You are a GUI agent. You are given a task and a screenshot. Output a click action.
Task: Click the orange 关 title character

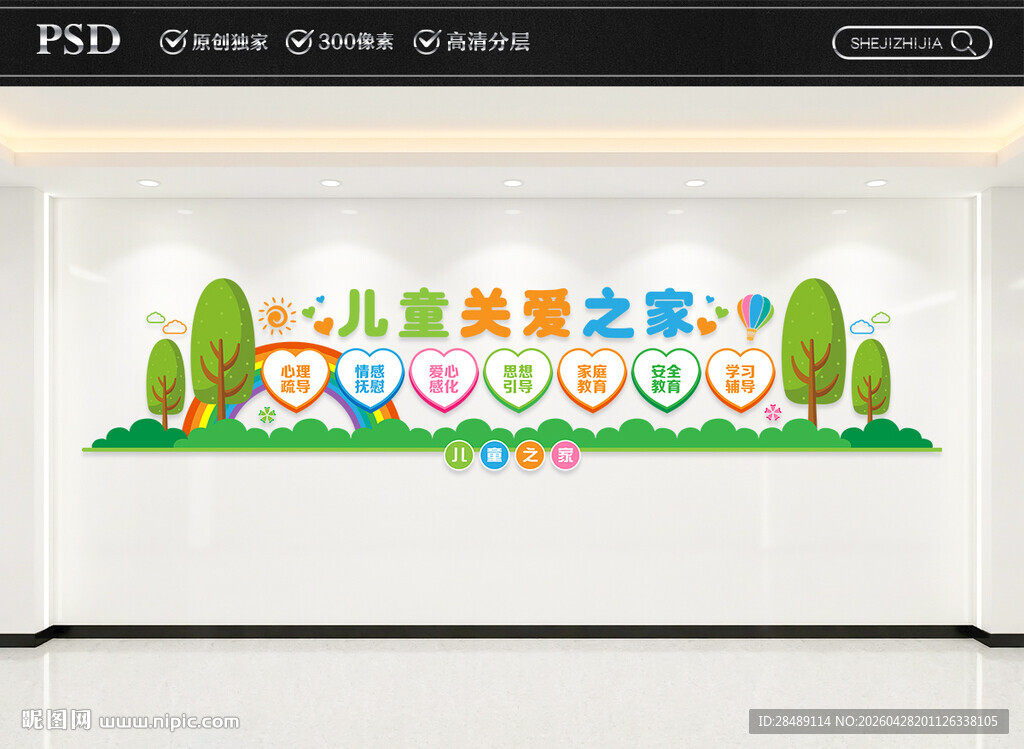coord(486,313)
